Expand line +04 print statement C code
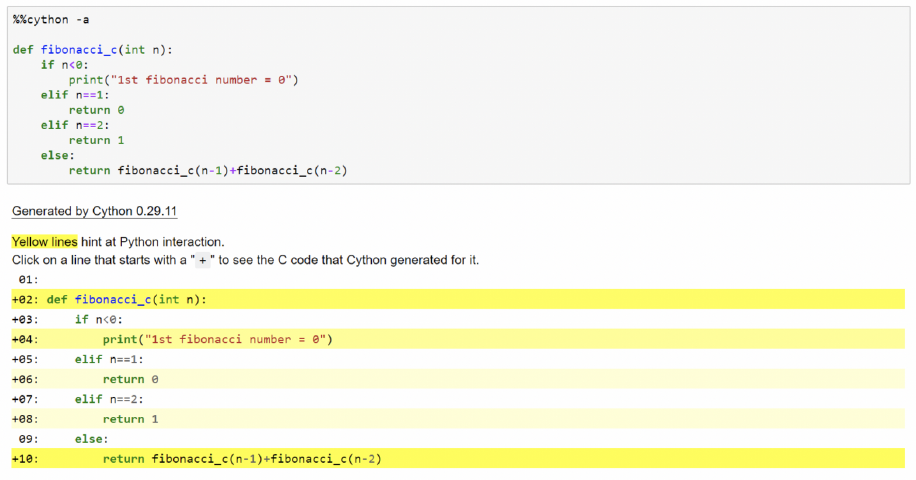Viewport: 916px width, 480px height. (458, 339)
